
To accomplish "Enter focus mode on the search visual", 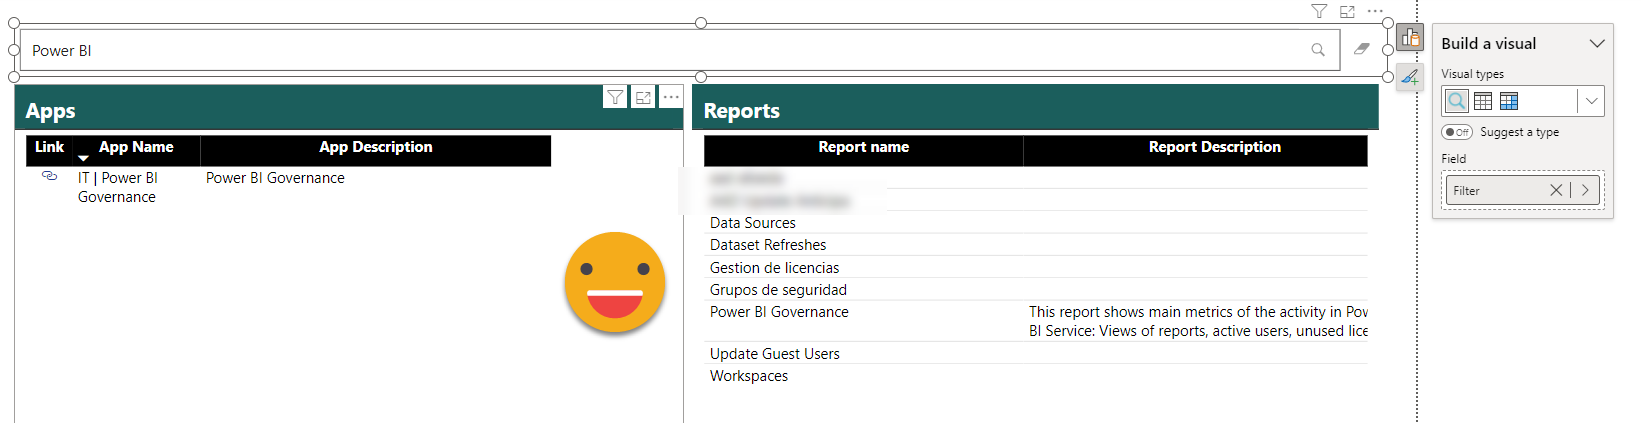I will click(1347, 12).
